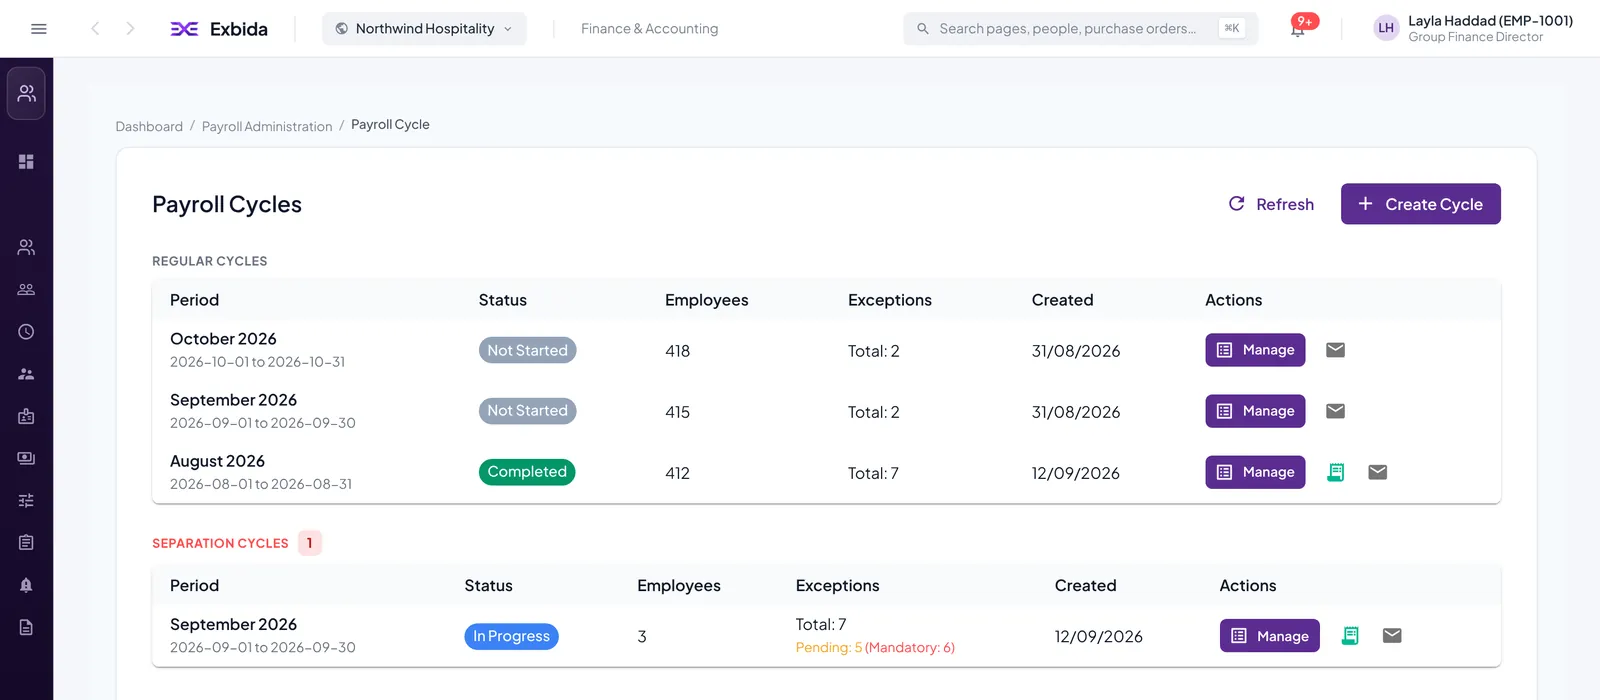Open the payments cash icon in sidebar
Screen dimensions: 1600x700
pyautogui.click(x=26, y=458)
